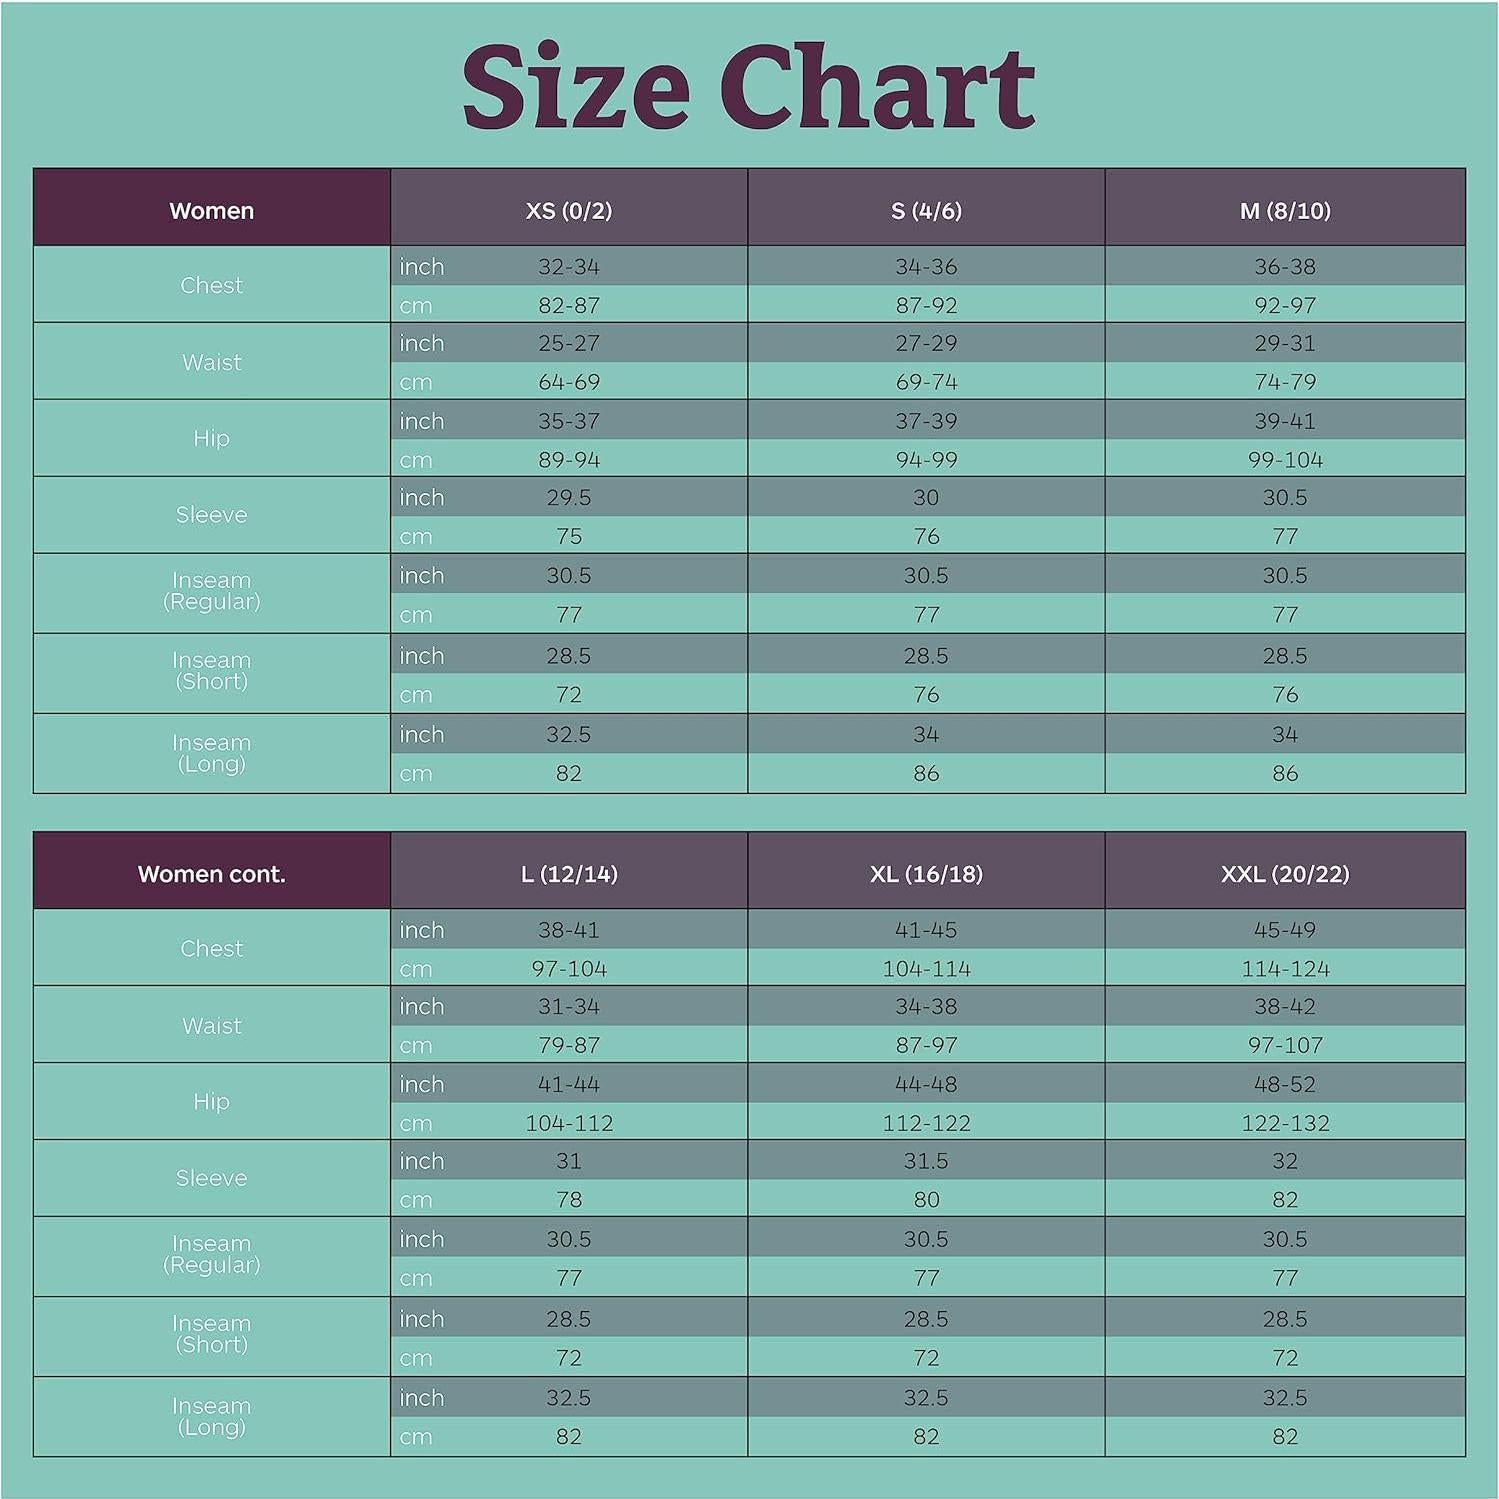Click the XL (16/18) column header
1499x1499 pixels.
pos(926,873)
